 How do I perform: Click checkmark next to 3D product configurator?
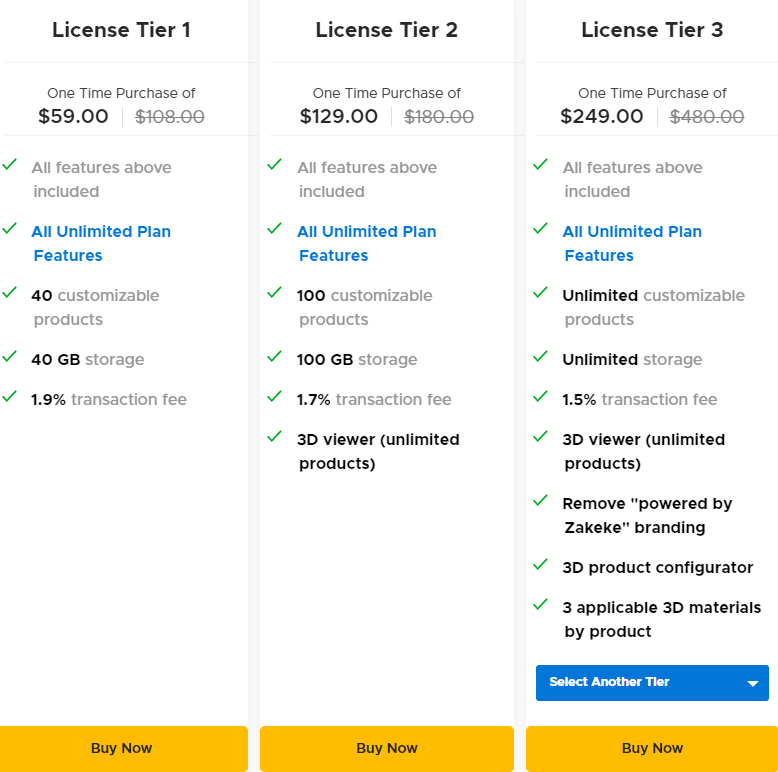tap(541, 565)
